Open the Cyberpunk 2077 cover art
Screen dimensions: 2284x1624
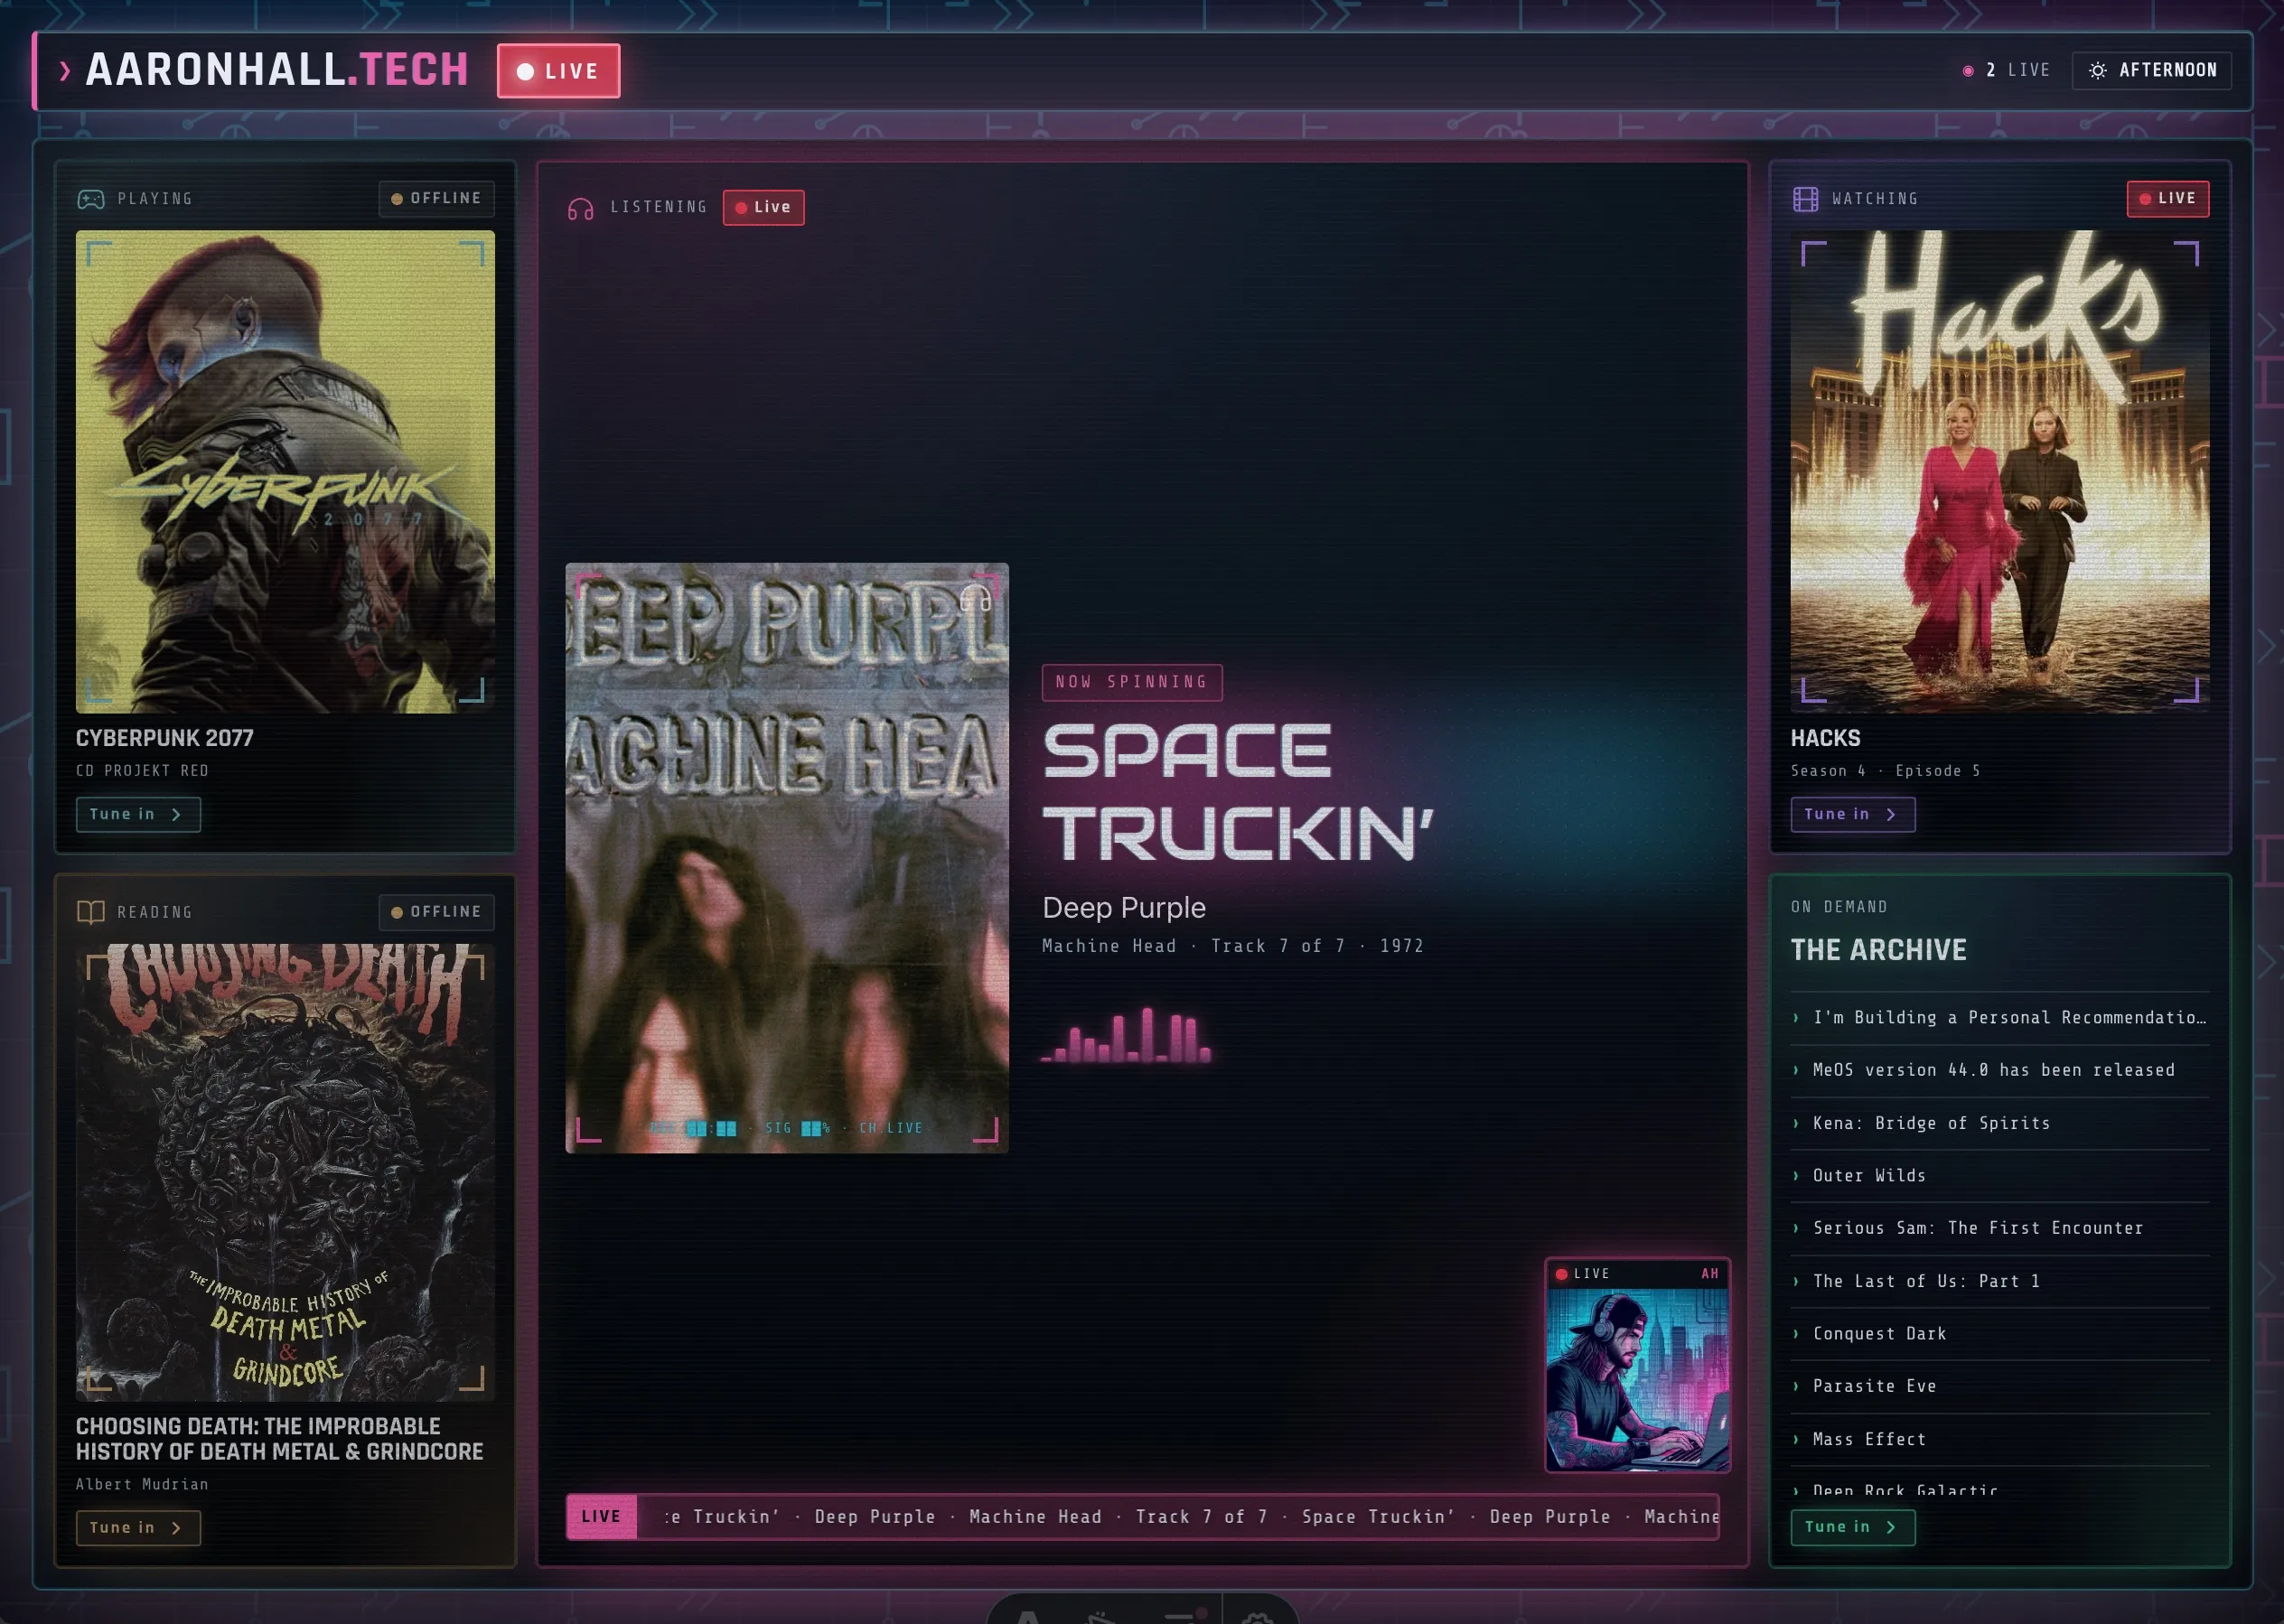tap(285, 472)
